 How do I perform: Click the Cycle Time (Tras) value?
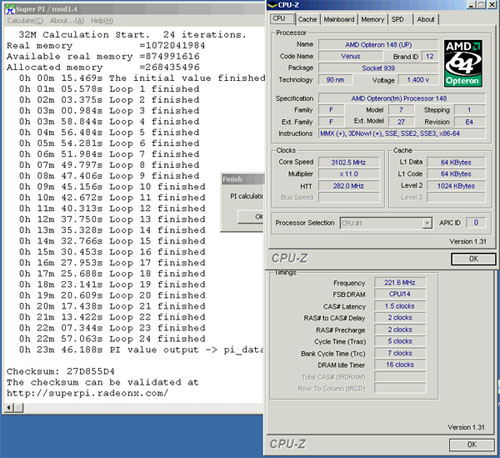click(x=400, y=341)
